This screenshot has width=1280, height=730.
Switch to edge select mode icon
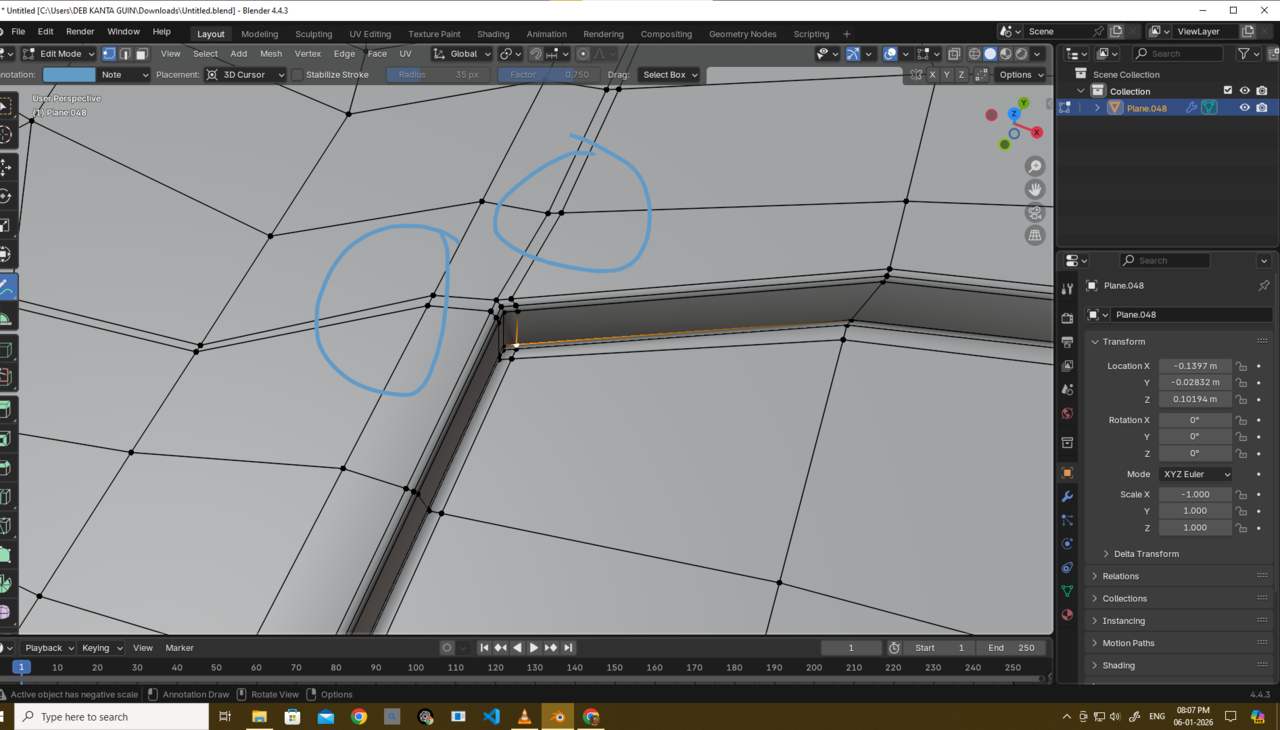click(x=125, y=54)
